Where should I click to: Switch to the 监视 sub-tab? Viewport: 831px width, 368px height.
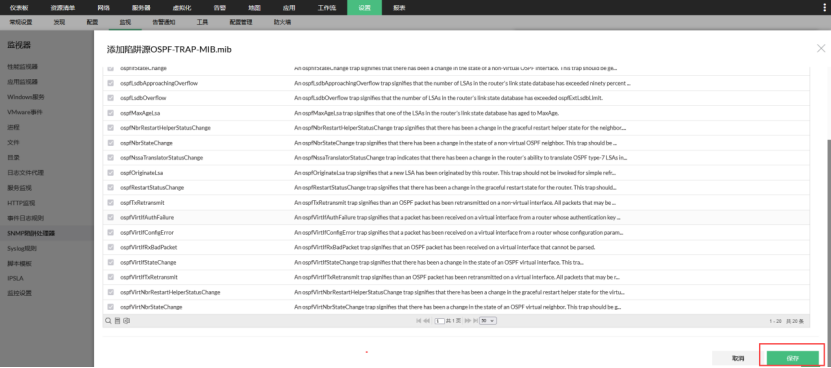125,22
